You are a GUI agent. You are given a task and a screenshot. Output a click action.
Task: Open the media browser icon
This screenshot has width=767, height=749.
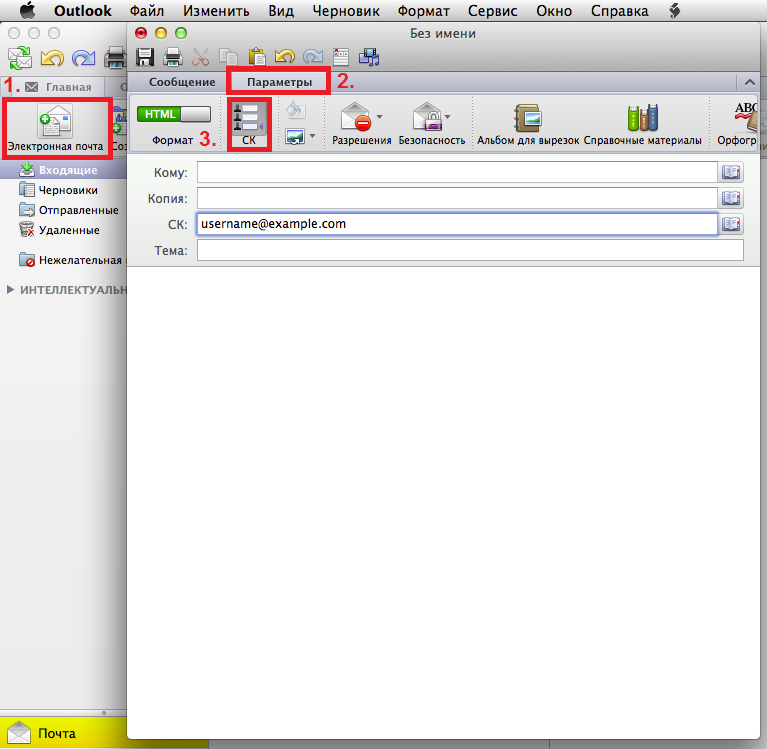point(369,57)
